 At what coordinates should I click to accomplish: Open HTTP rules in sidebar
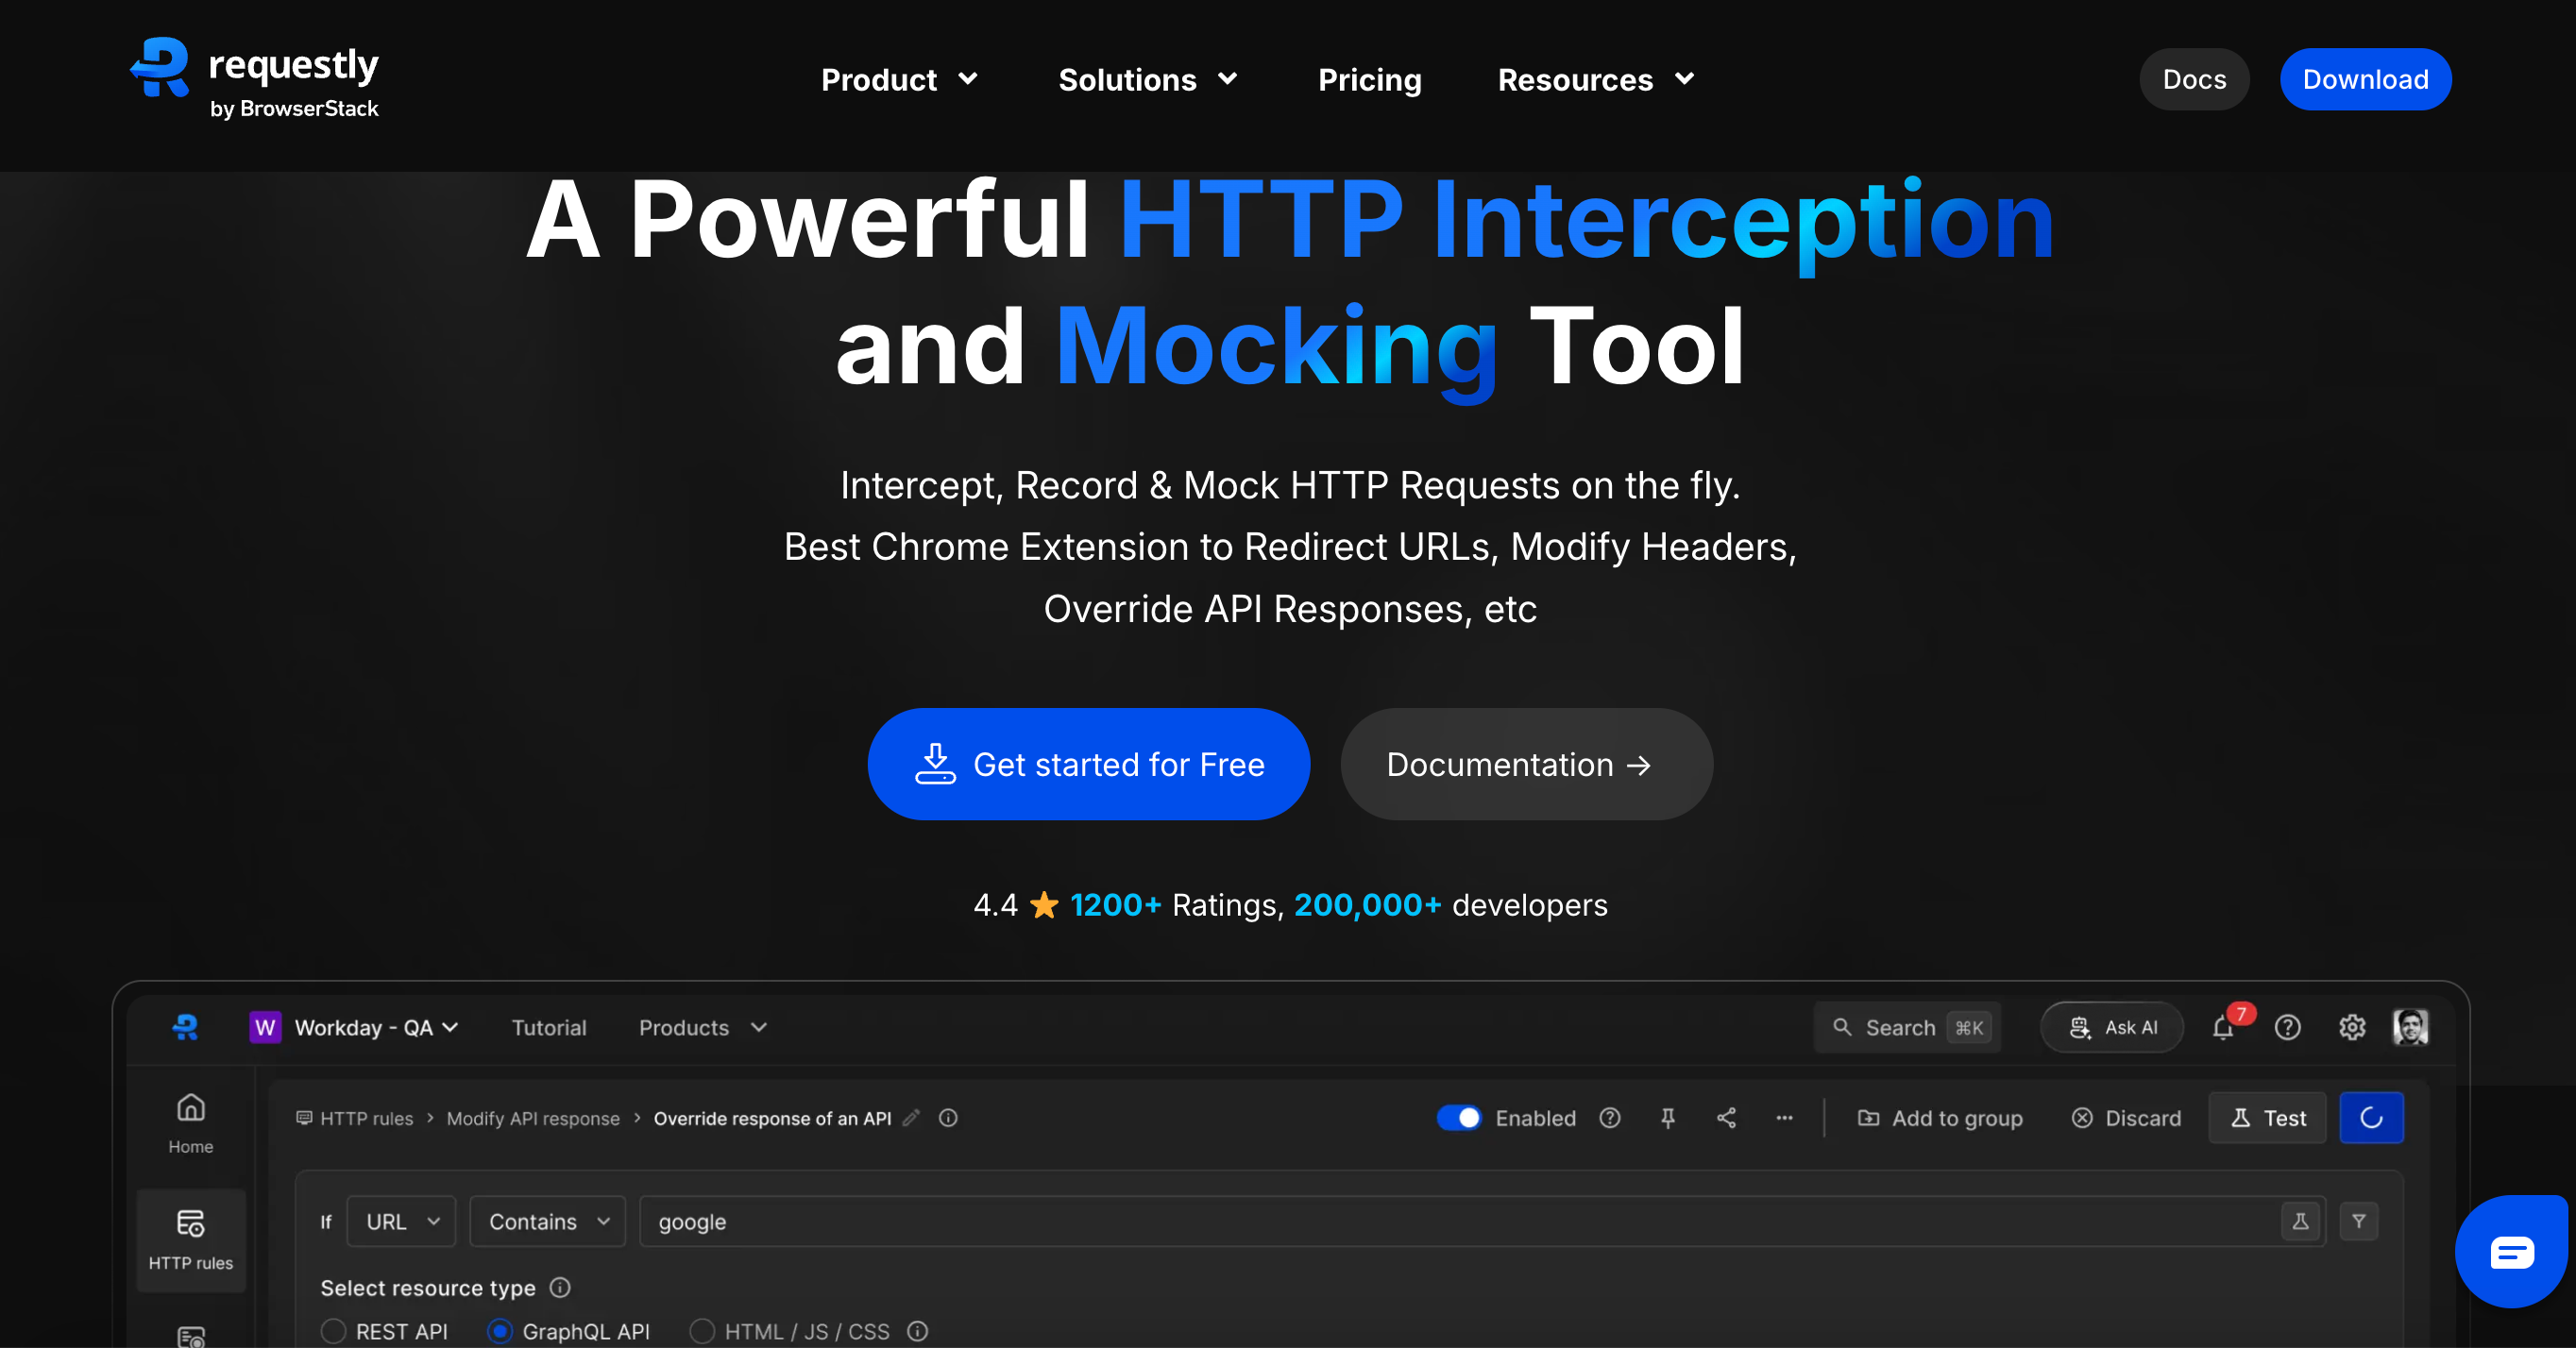click(x=191, y=1239)
